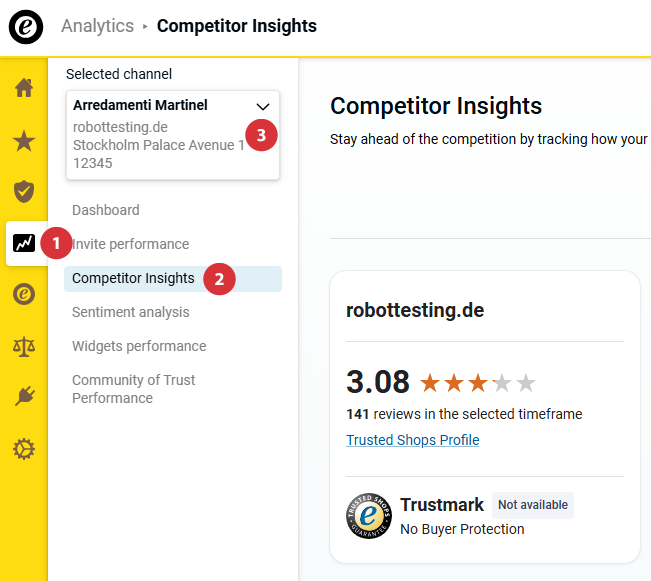Expand the selected channel dropdown chevron
This screenshot has height=581, width=651.
263,106
